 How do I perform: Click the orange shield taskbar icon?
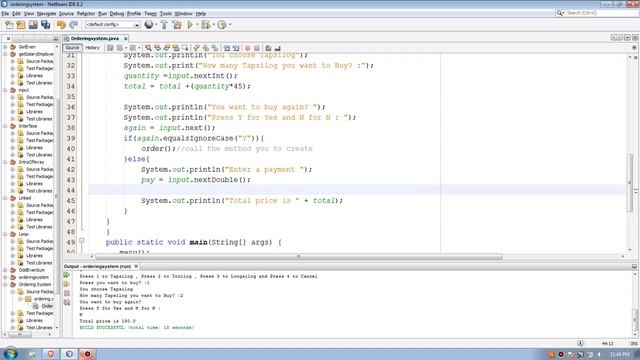(x=51, y=354)
